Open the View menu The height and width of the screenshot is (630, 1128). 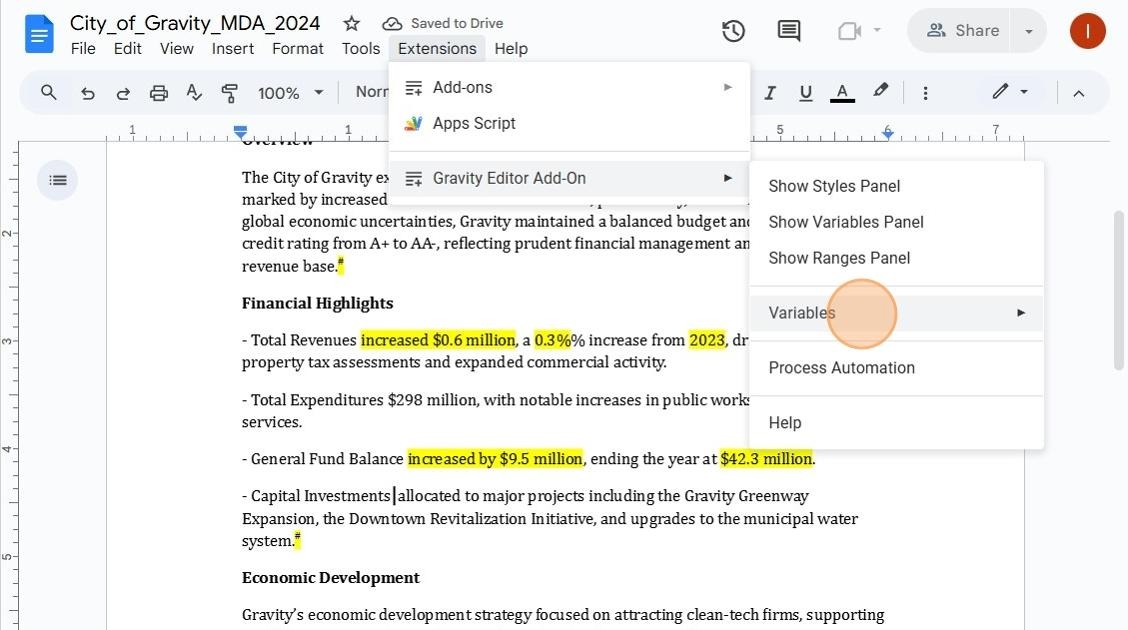176,49
